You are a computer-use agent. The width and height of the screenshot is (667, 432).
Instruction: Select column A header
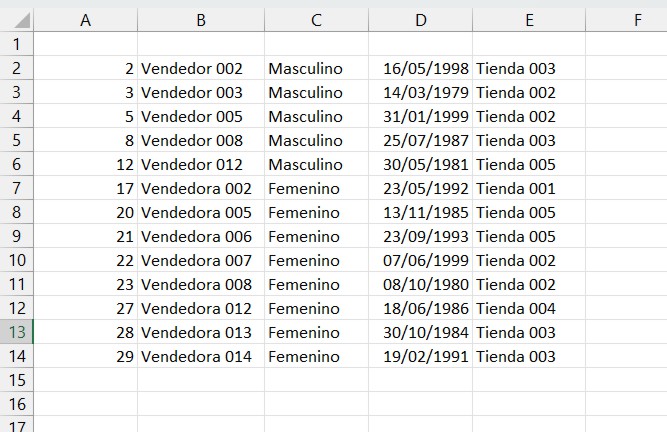(x=86, y=20)
